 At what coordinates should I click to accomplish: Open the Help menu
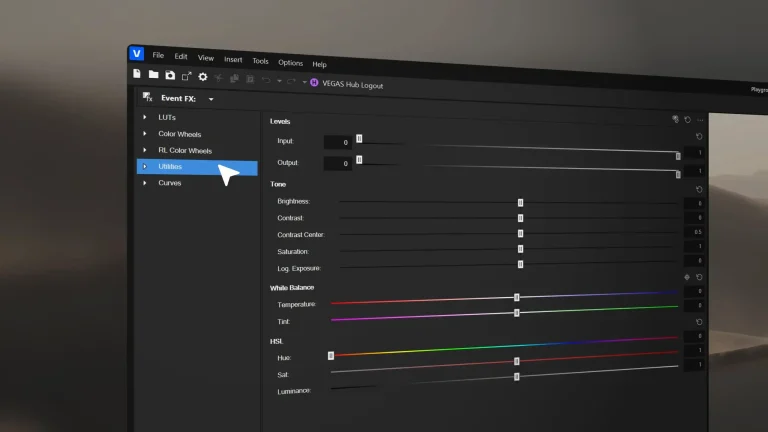[319, 64]
